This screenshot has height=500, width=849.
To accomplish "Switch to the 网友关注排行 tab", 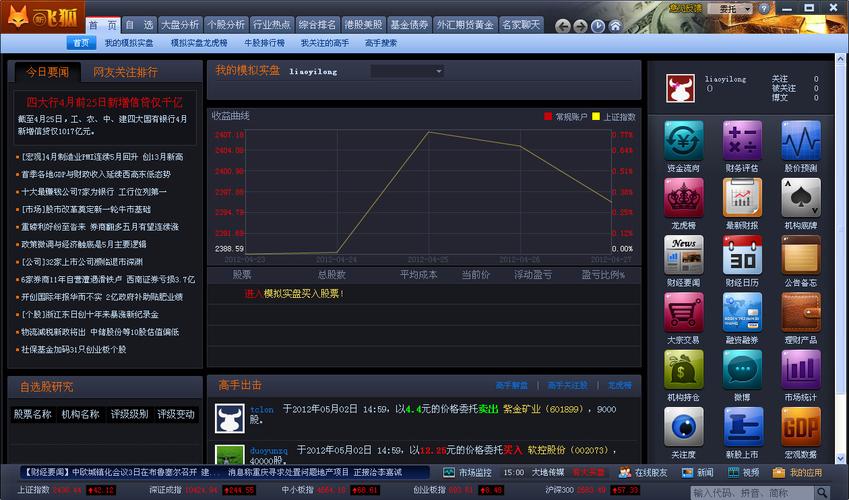I will click(x=126, y=72).
